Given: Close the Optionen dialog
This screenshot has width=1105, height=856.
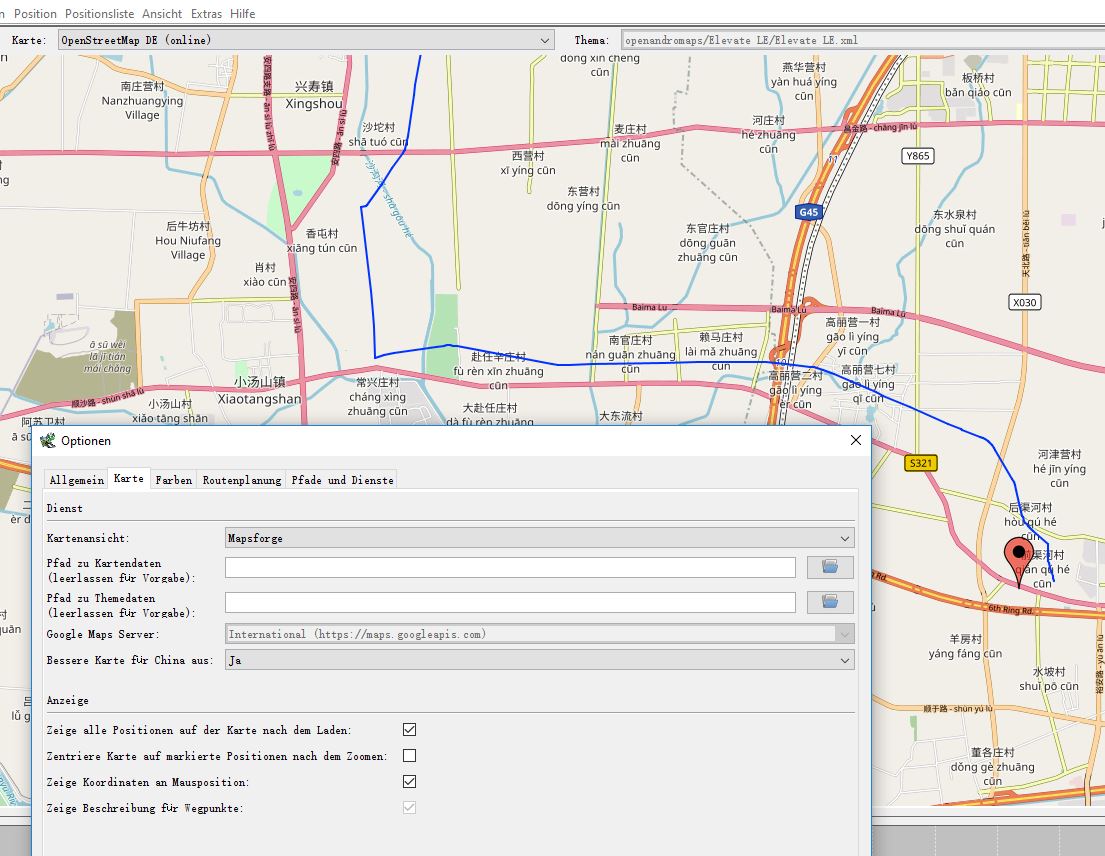Looking at the screenshot, I should tap(855, 440).
